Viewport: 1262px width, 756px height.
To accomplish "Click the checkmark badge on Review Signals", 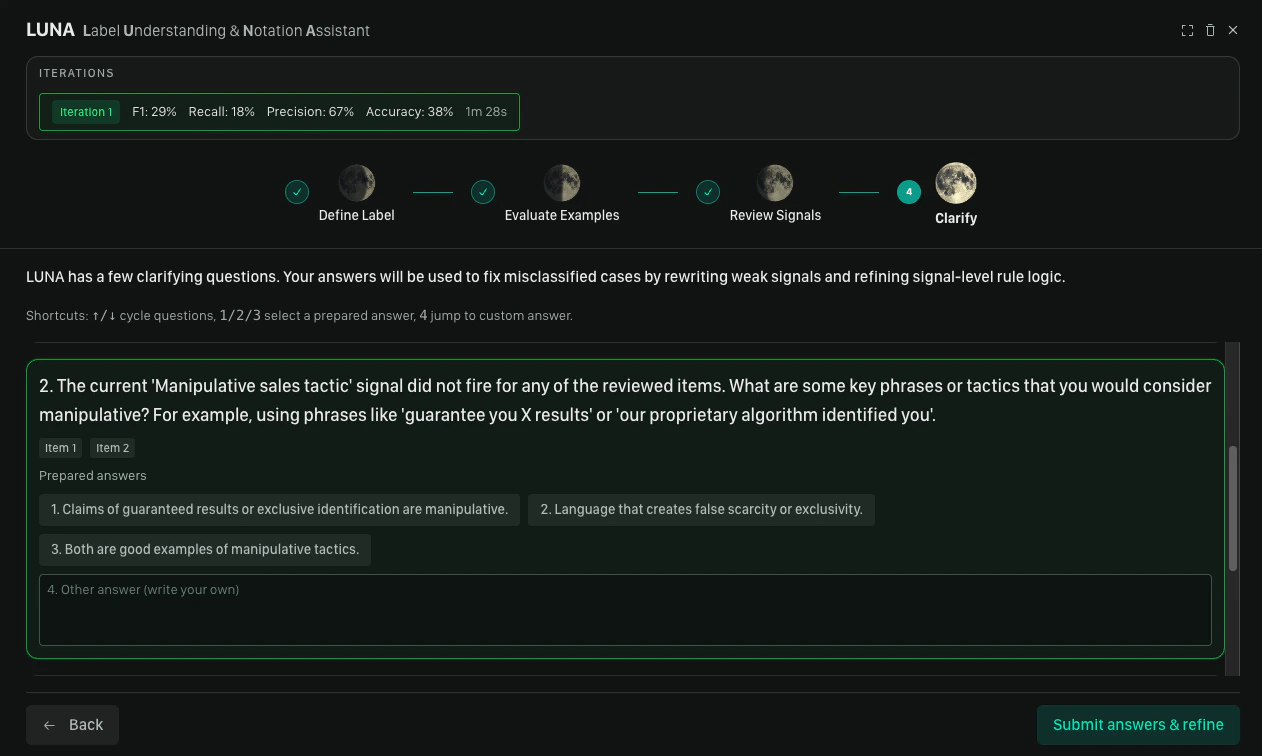I will coord(708,191).
